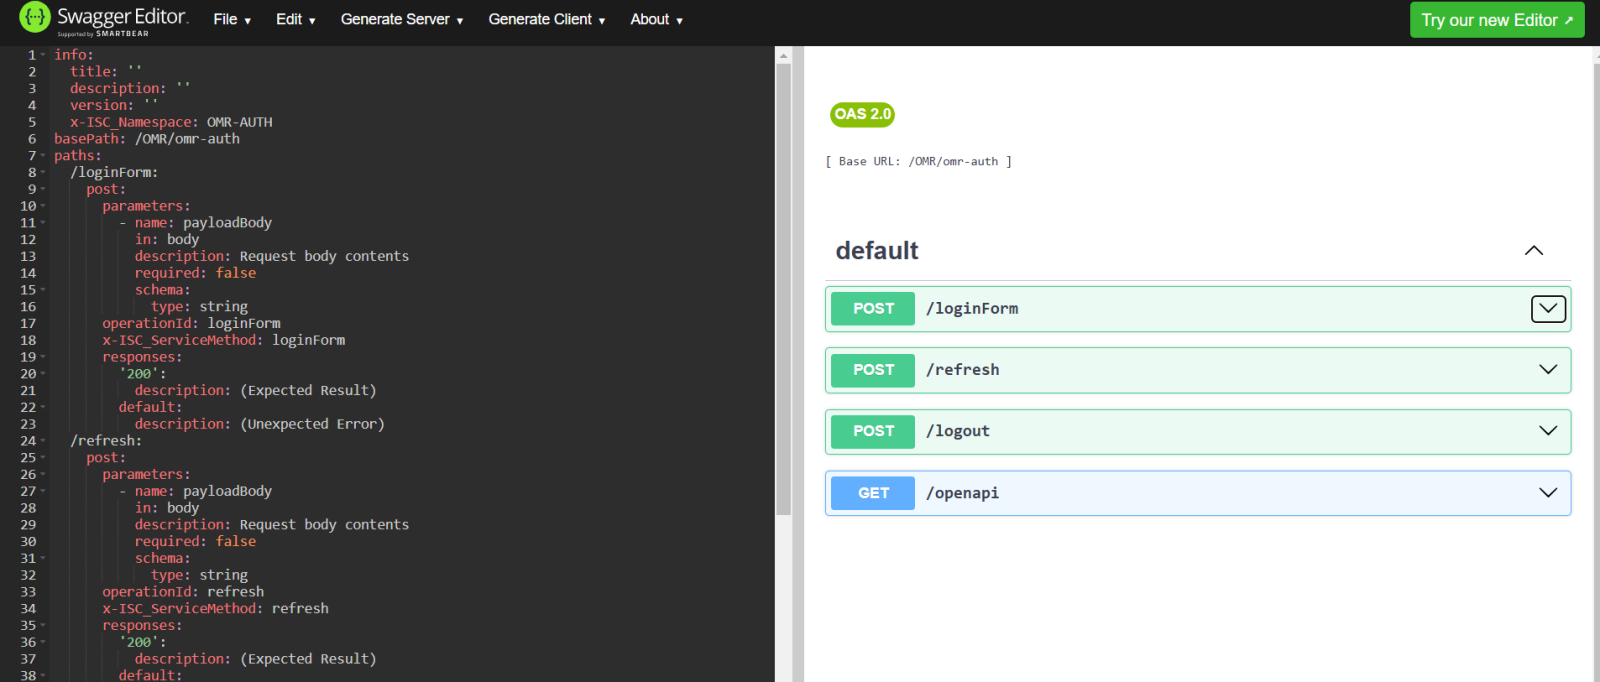The height and width of the screenshot is (682, 1600).
Task: Fold the info block at line 1
Action: 43,55
